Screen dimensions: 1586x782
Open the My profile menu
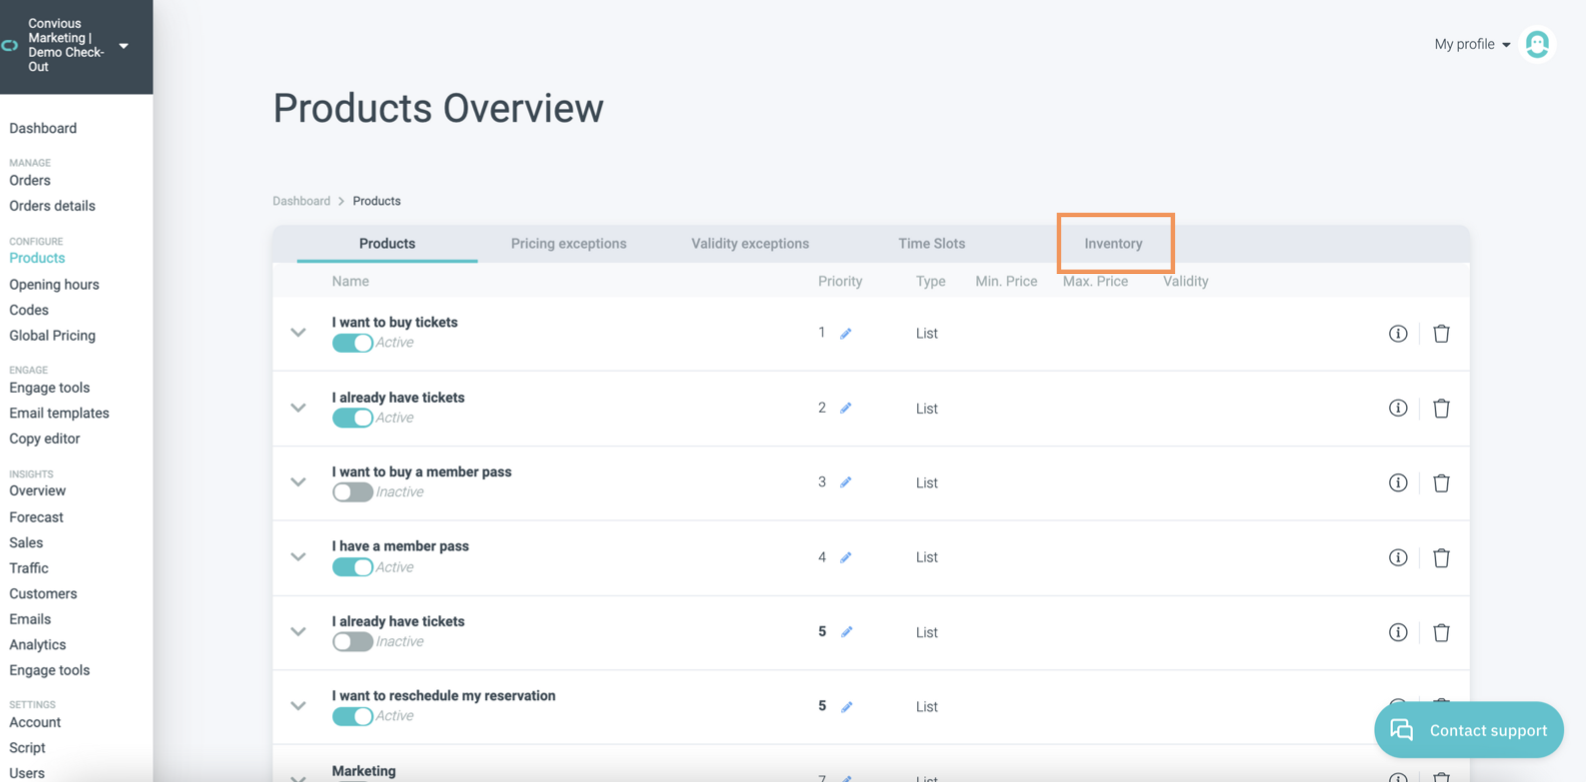pos(1471,44)
